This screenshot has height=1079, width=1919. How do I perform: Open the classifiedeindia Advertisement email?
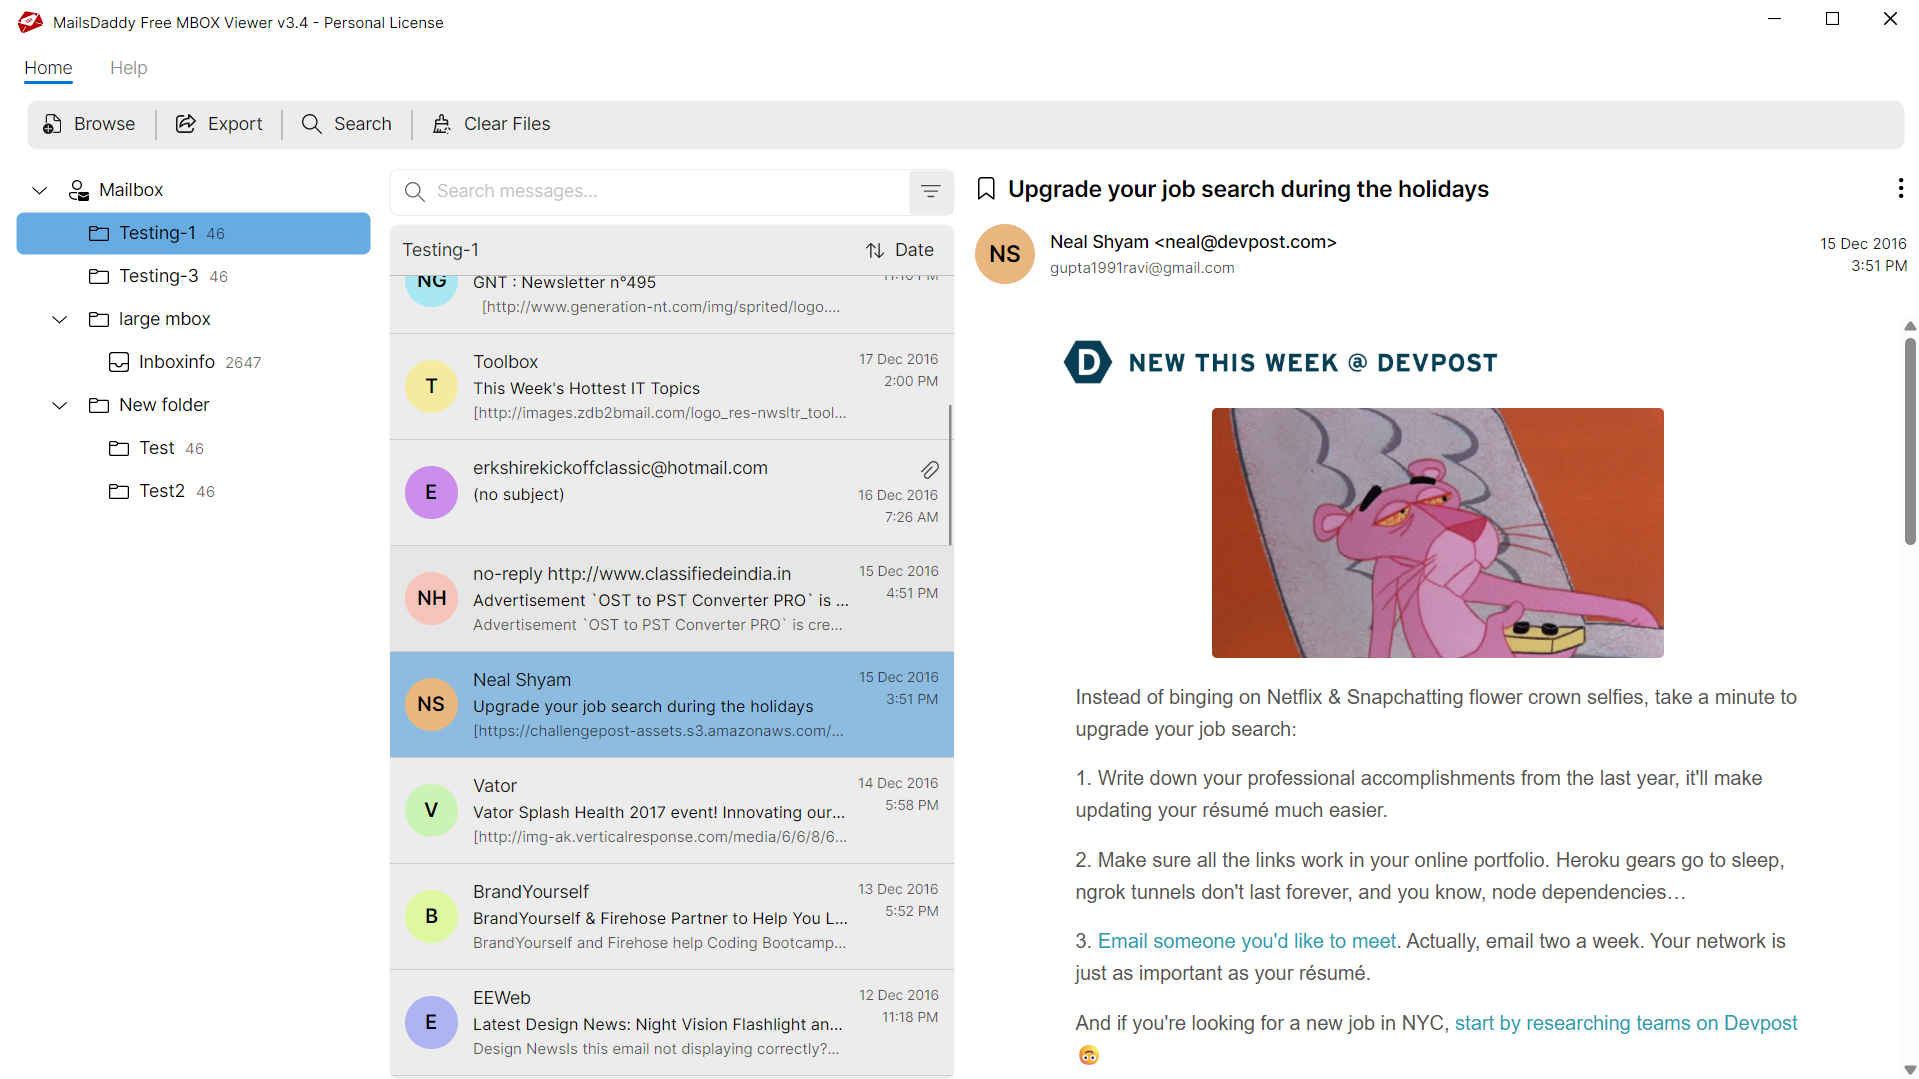[x=671, y=599]
